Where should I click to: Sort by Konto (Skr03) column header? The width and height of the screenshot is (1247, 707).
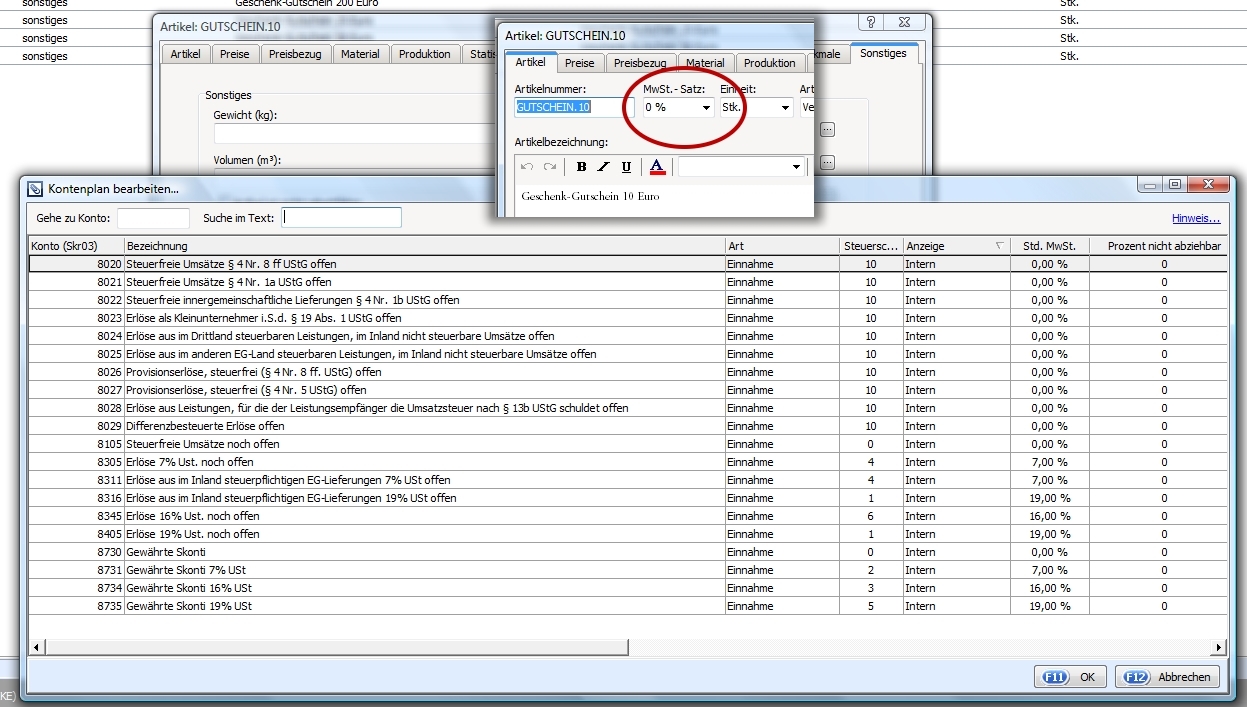pos(76,246)
